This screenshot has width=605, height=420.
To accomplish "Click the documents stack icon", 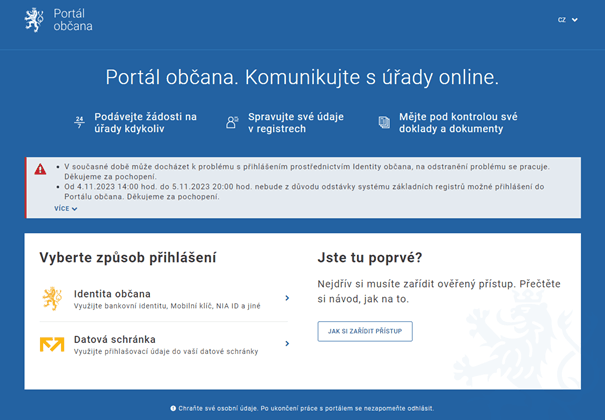I will coord(384,122).
